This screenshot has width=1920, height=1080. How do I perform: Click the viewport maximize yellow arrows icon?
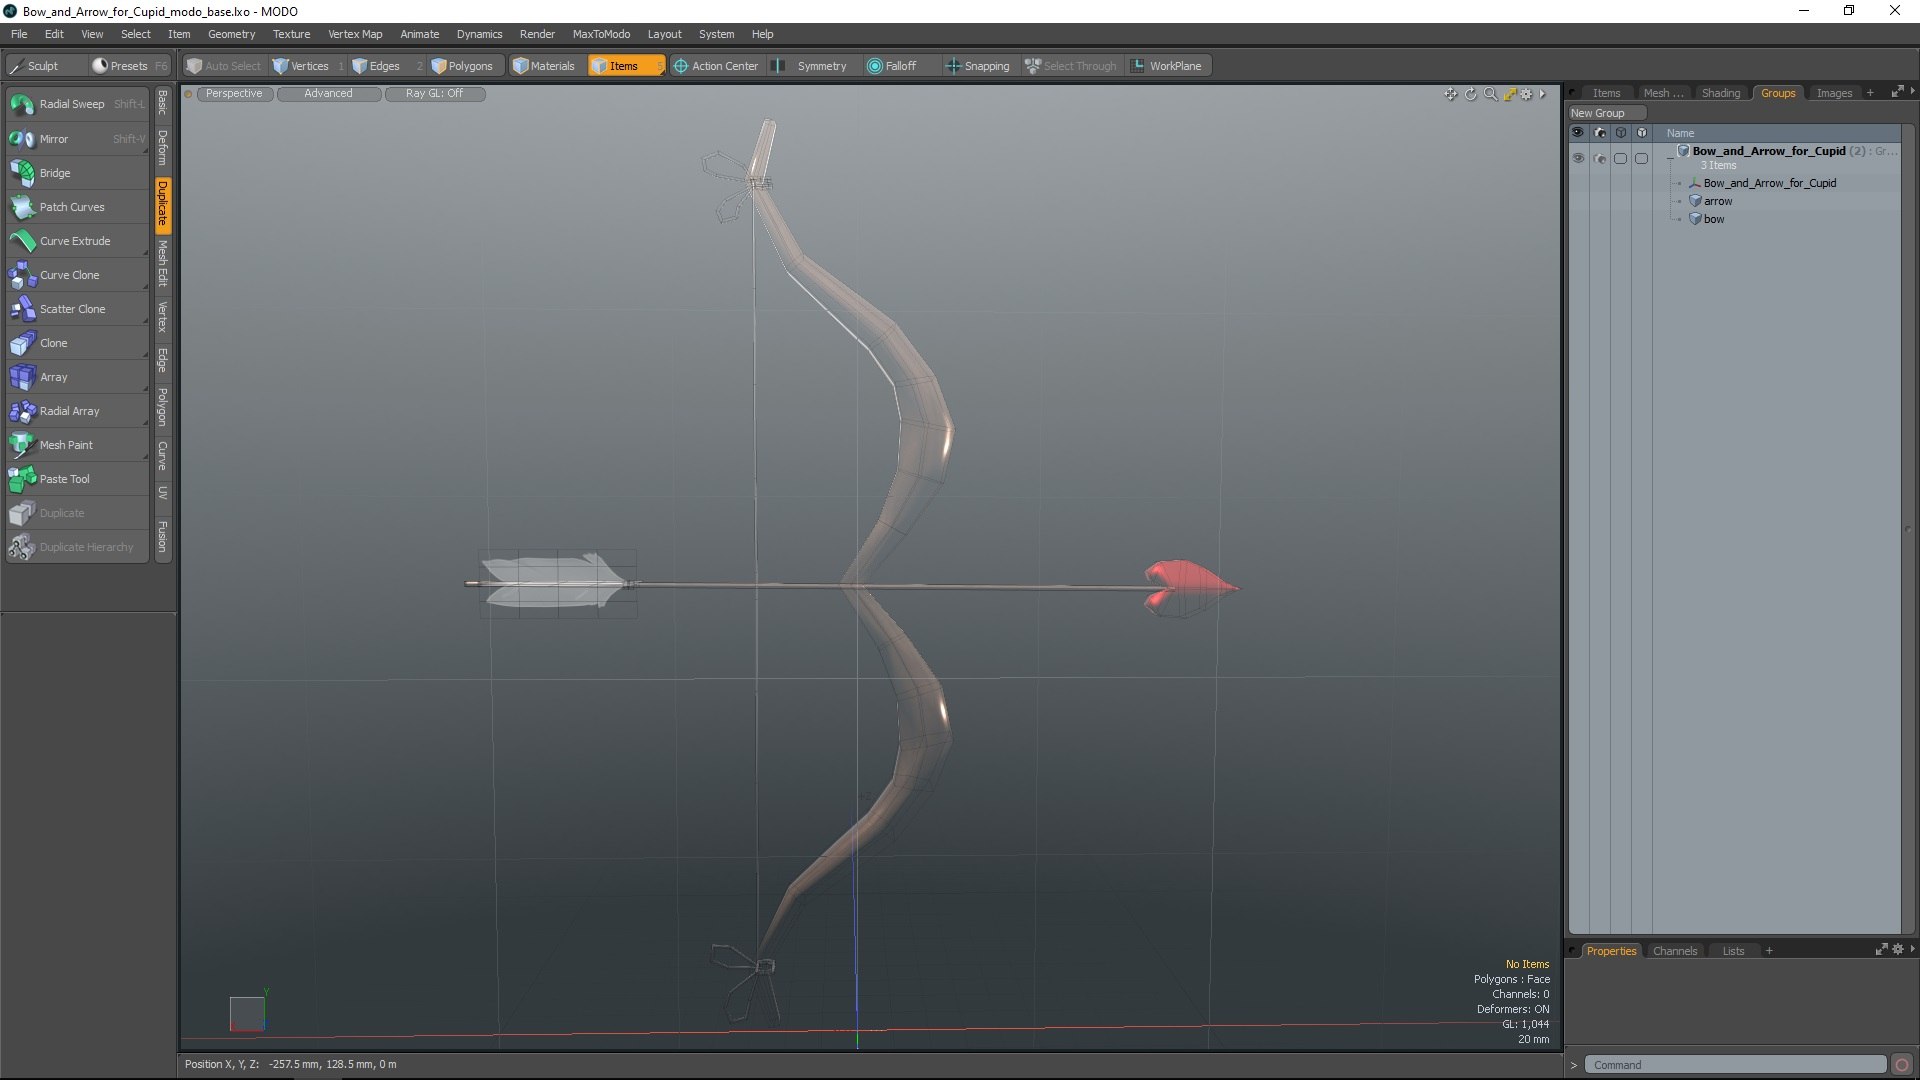point(1510,94)
